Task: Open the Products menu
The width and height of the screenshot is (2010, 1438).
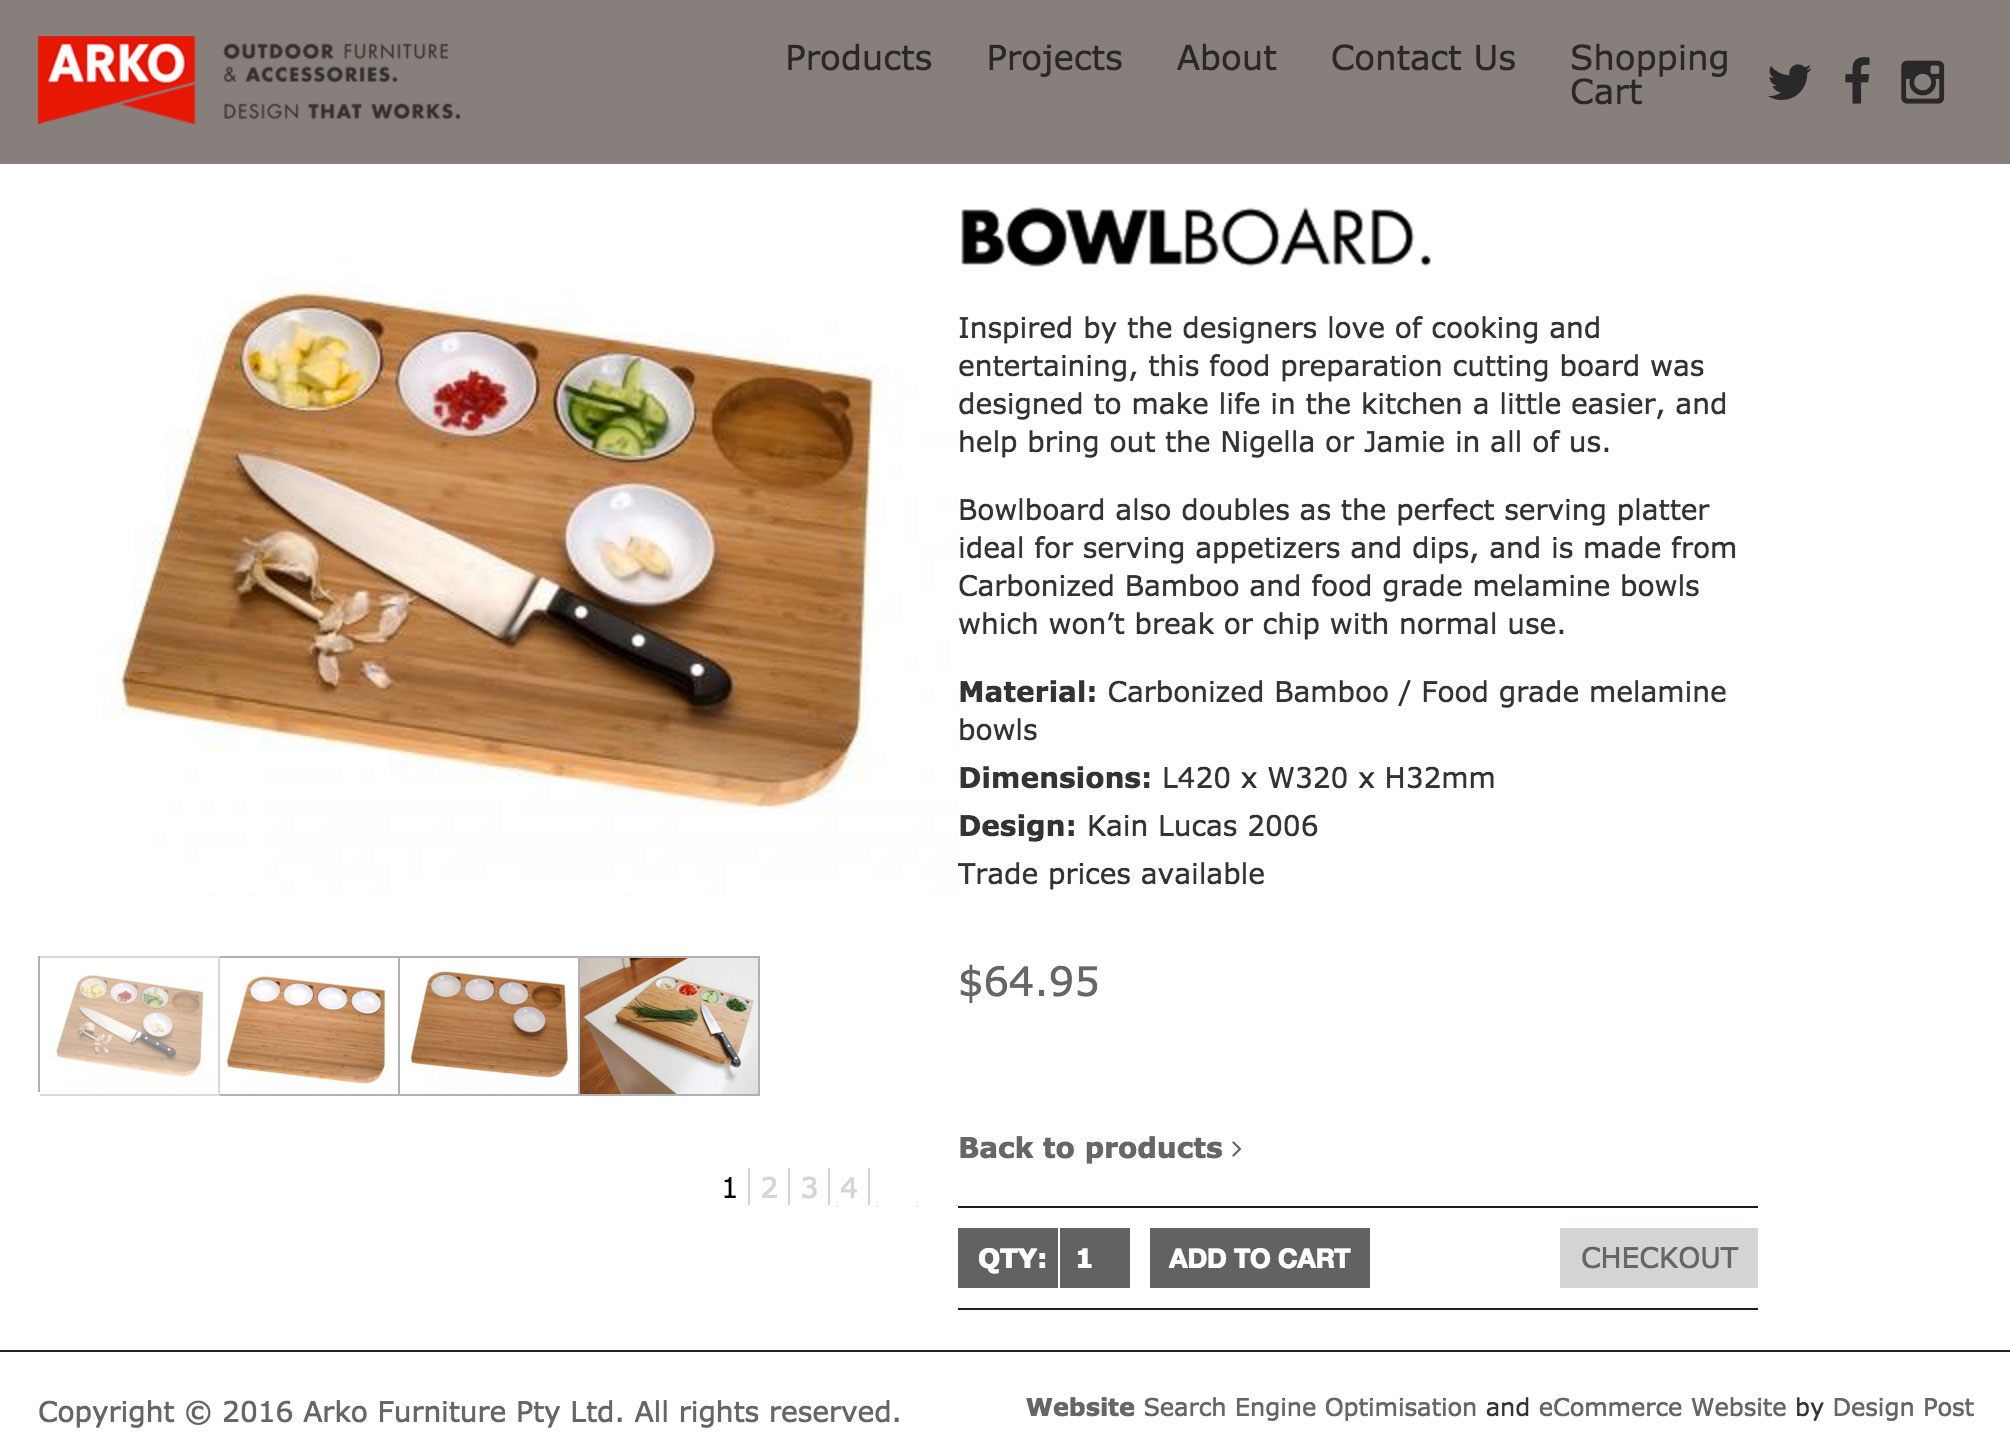Action: click(858, 58)
